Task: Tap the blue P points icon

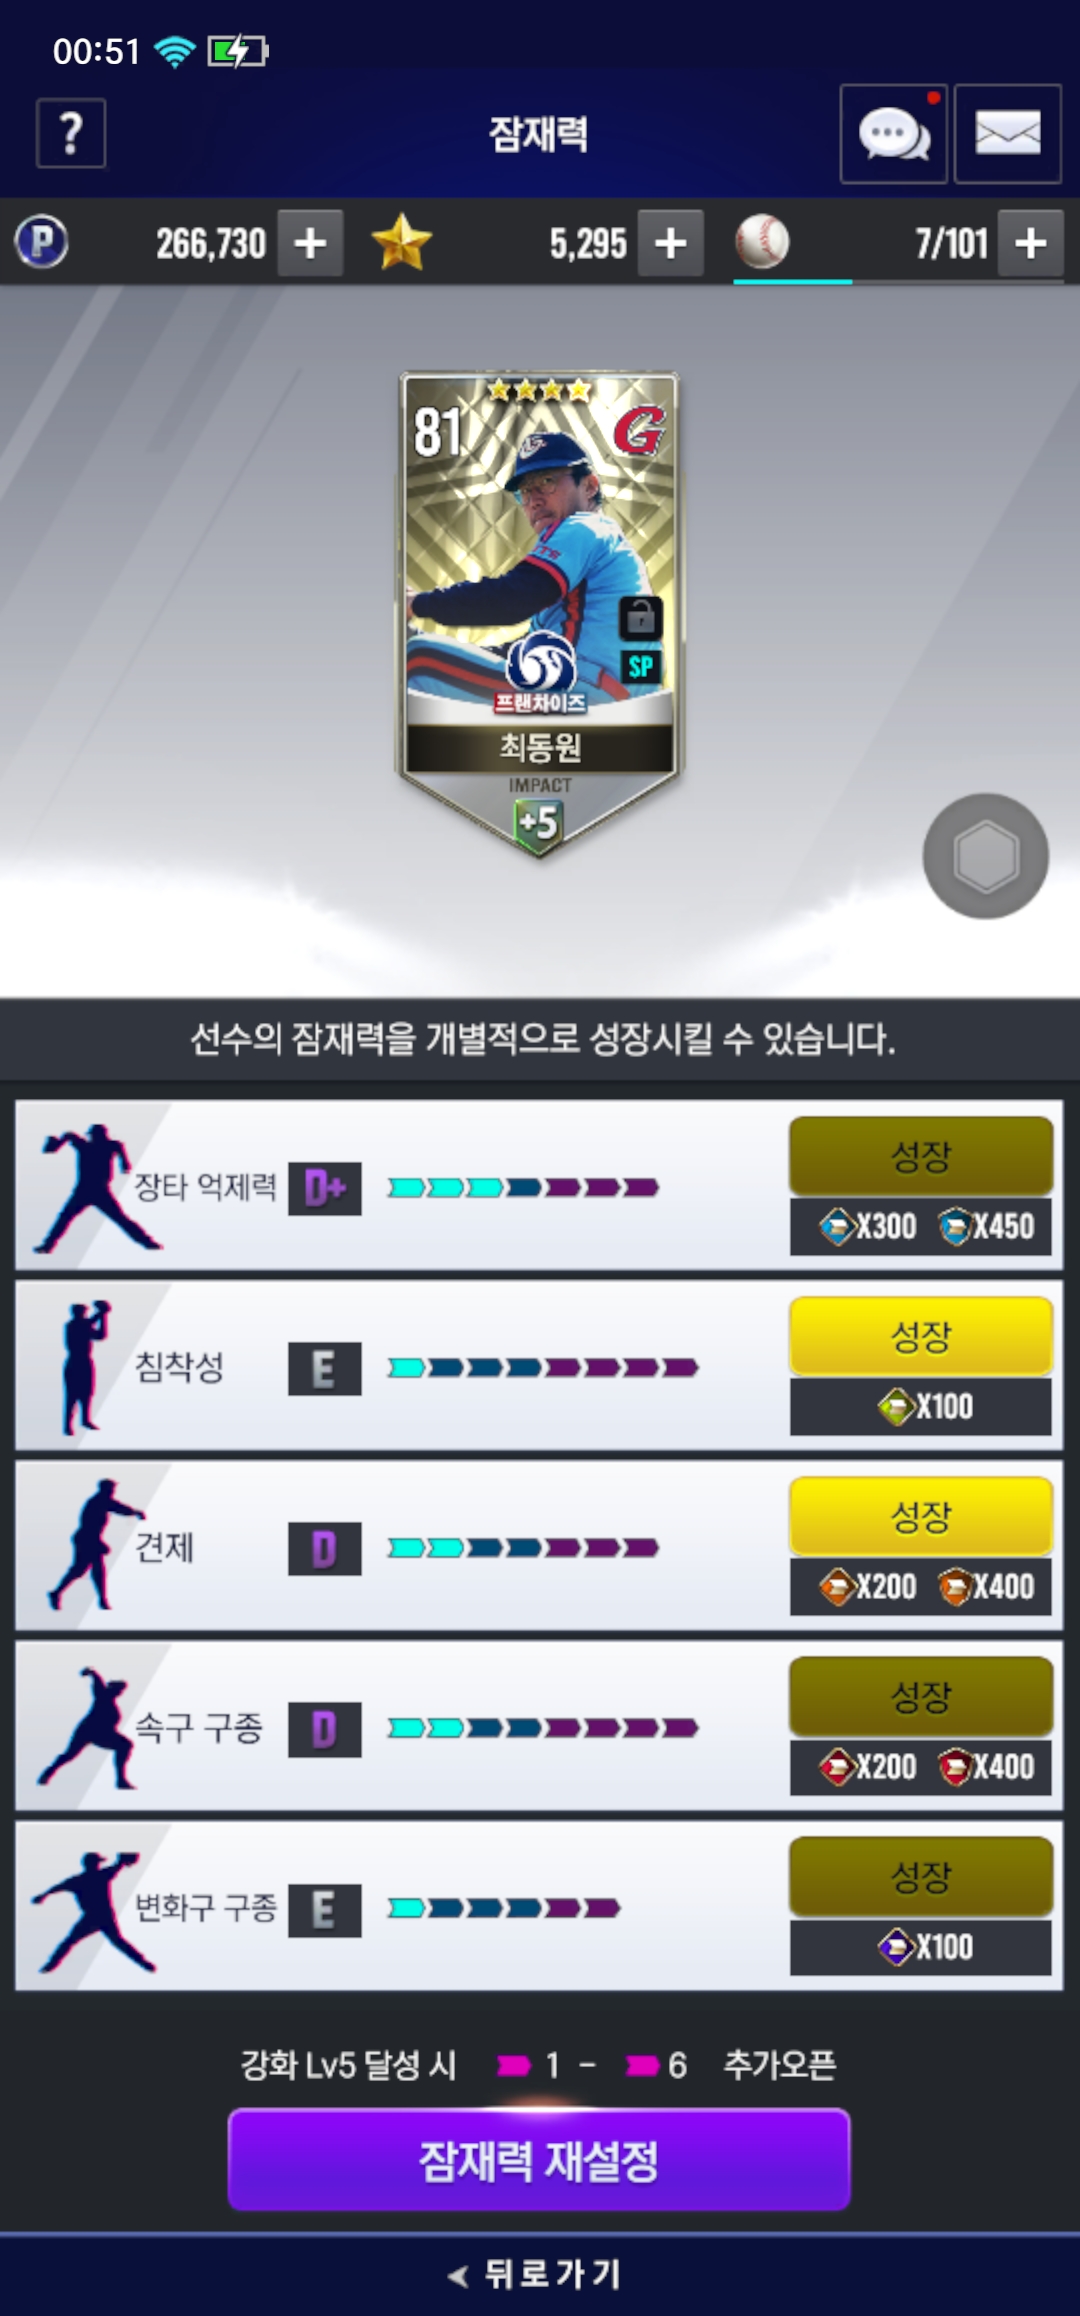Action: 41,242
